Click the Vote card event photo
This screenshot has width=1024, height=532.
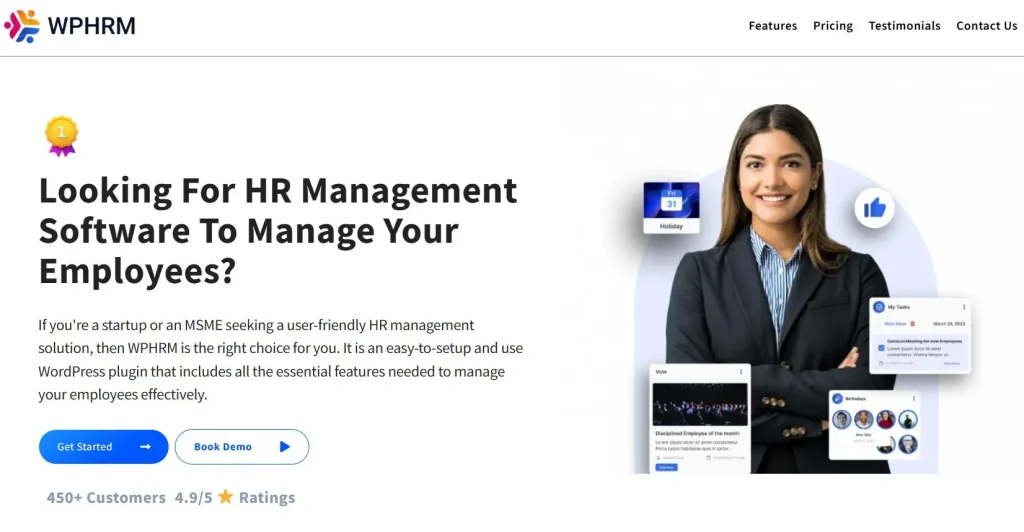[699, 404]
